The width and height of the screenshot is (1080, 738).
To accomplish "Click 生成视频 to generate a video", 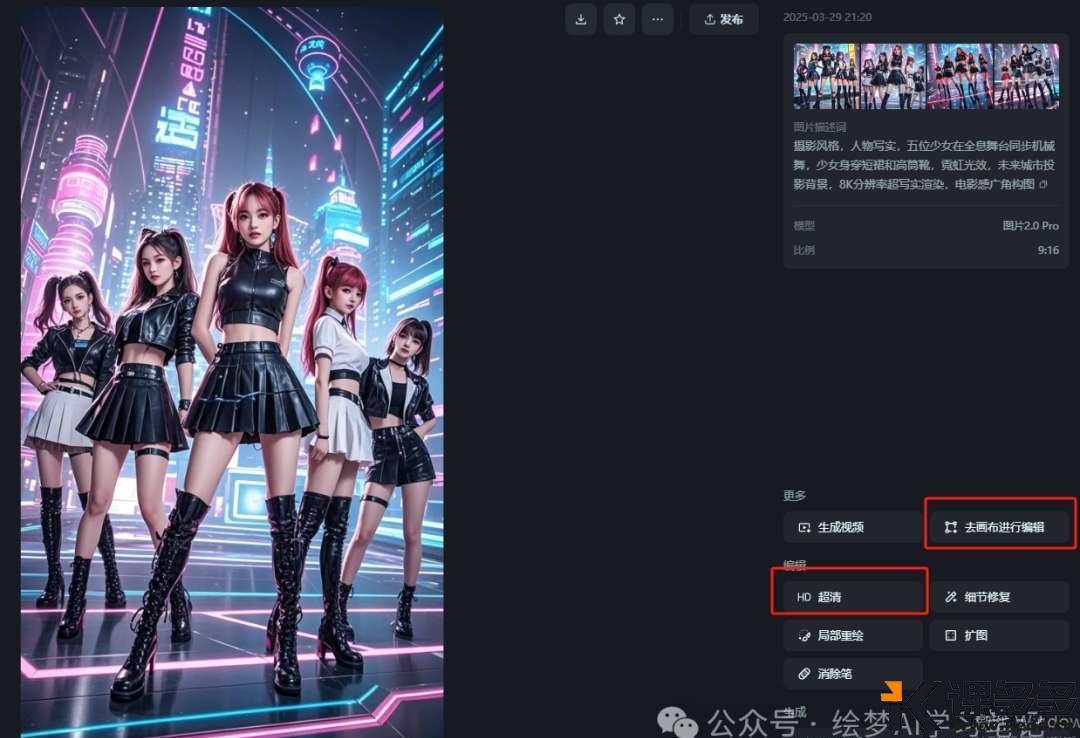I will coord(852,527).
